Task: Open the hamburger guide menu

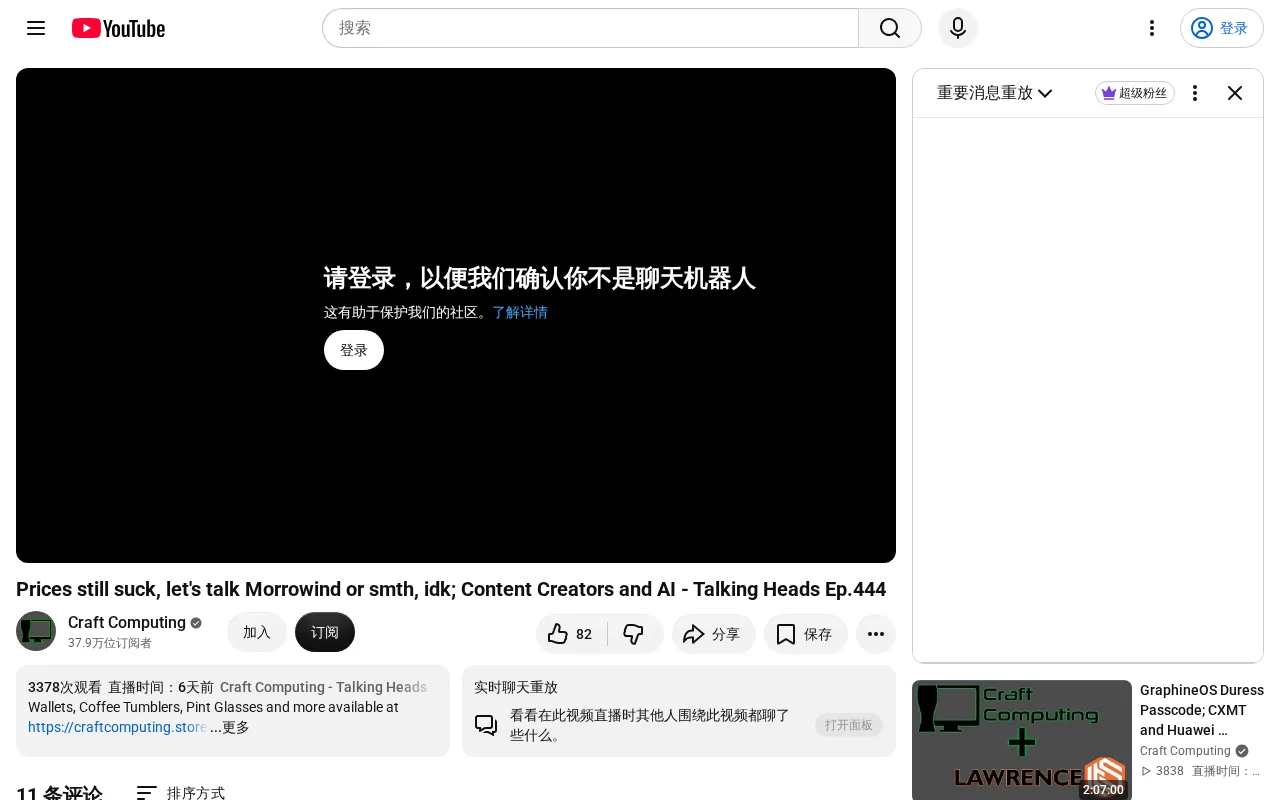Action: point(36,28)
